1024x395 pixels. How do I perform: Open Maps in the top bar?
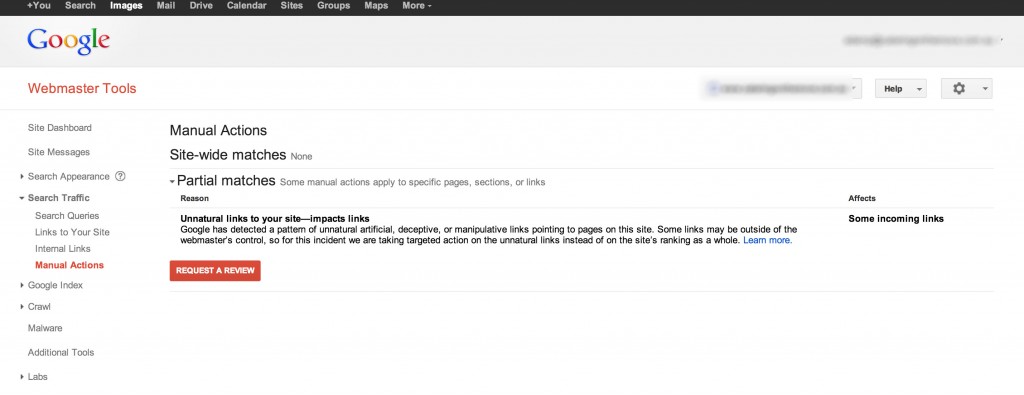pos(376,6)
